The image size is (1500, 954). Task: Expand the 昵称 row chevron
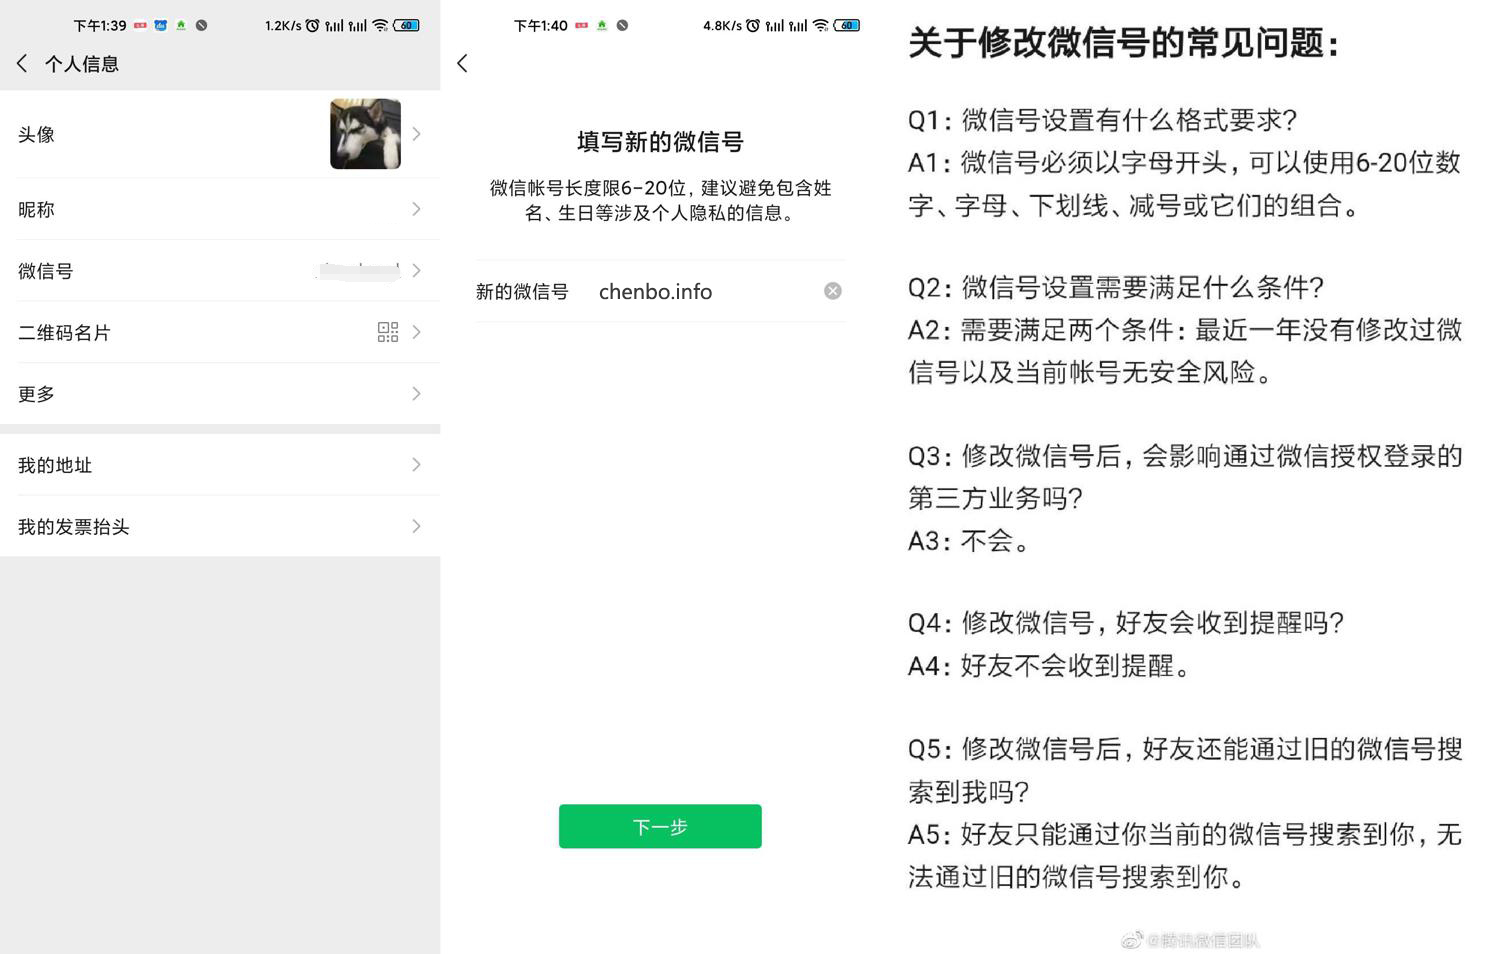coord(416,209)
